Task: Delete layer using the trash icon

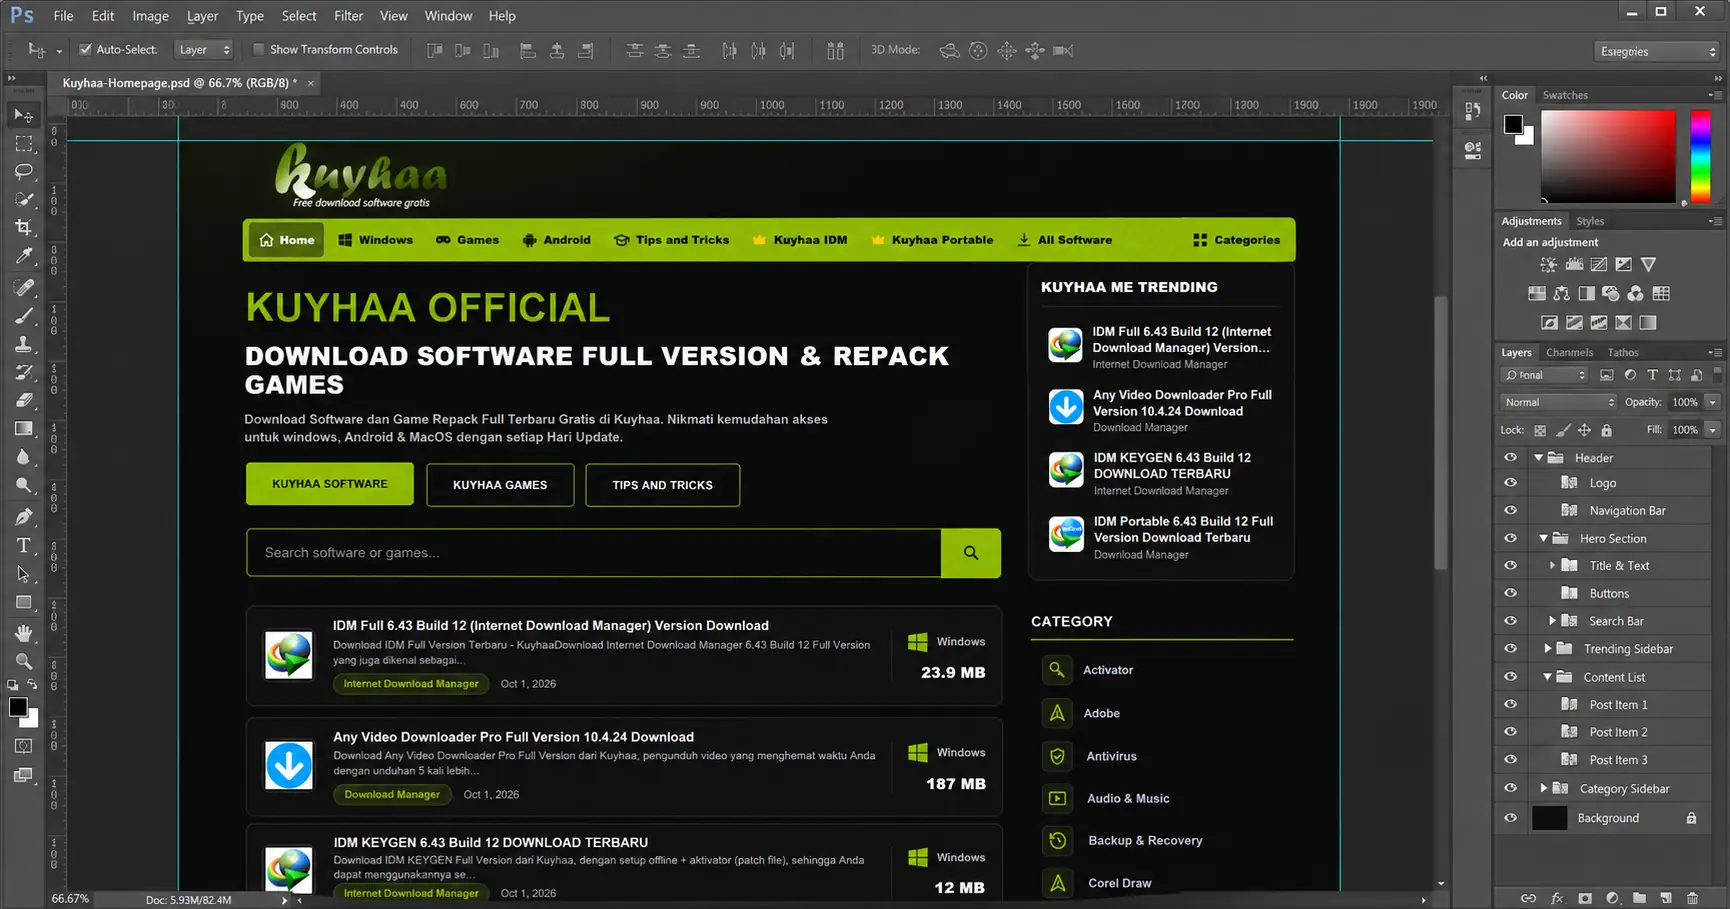Action: click(x=1692, y=898)
